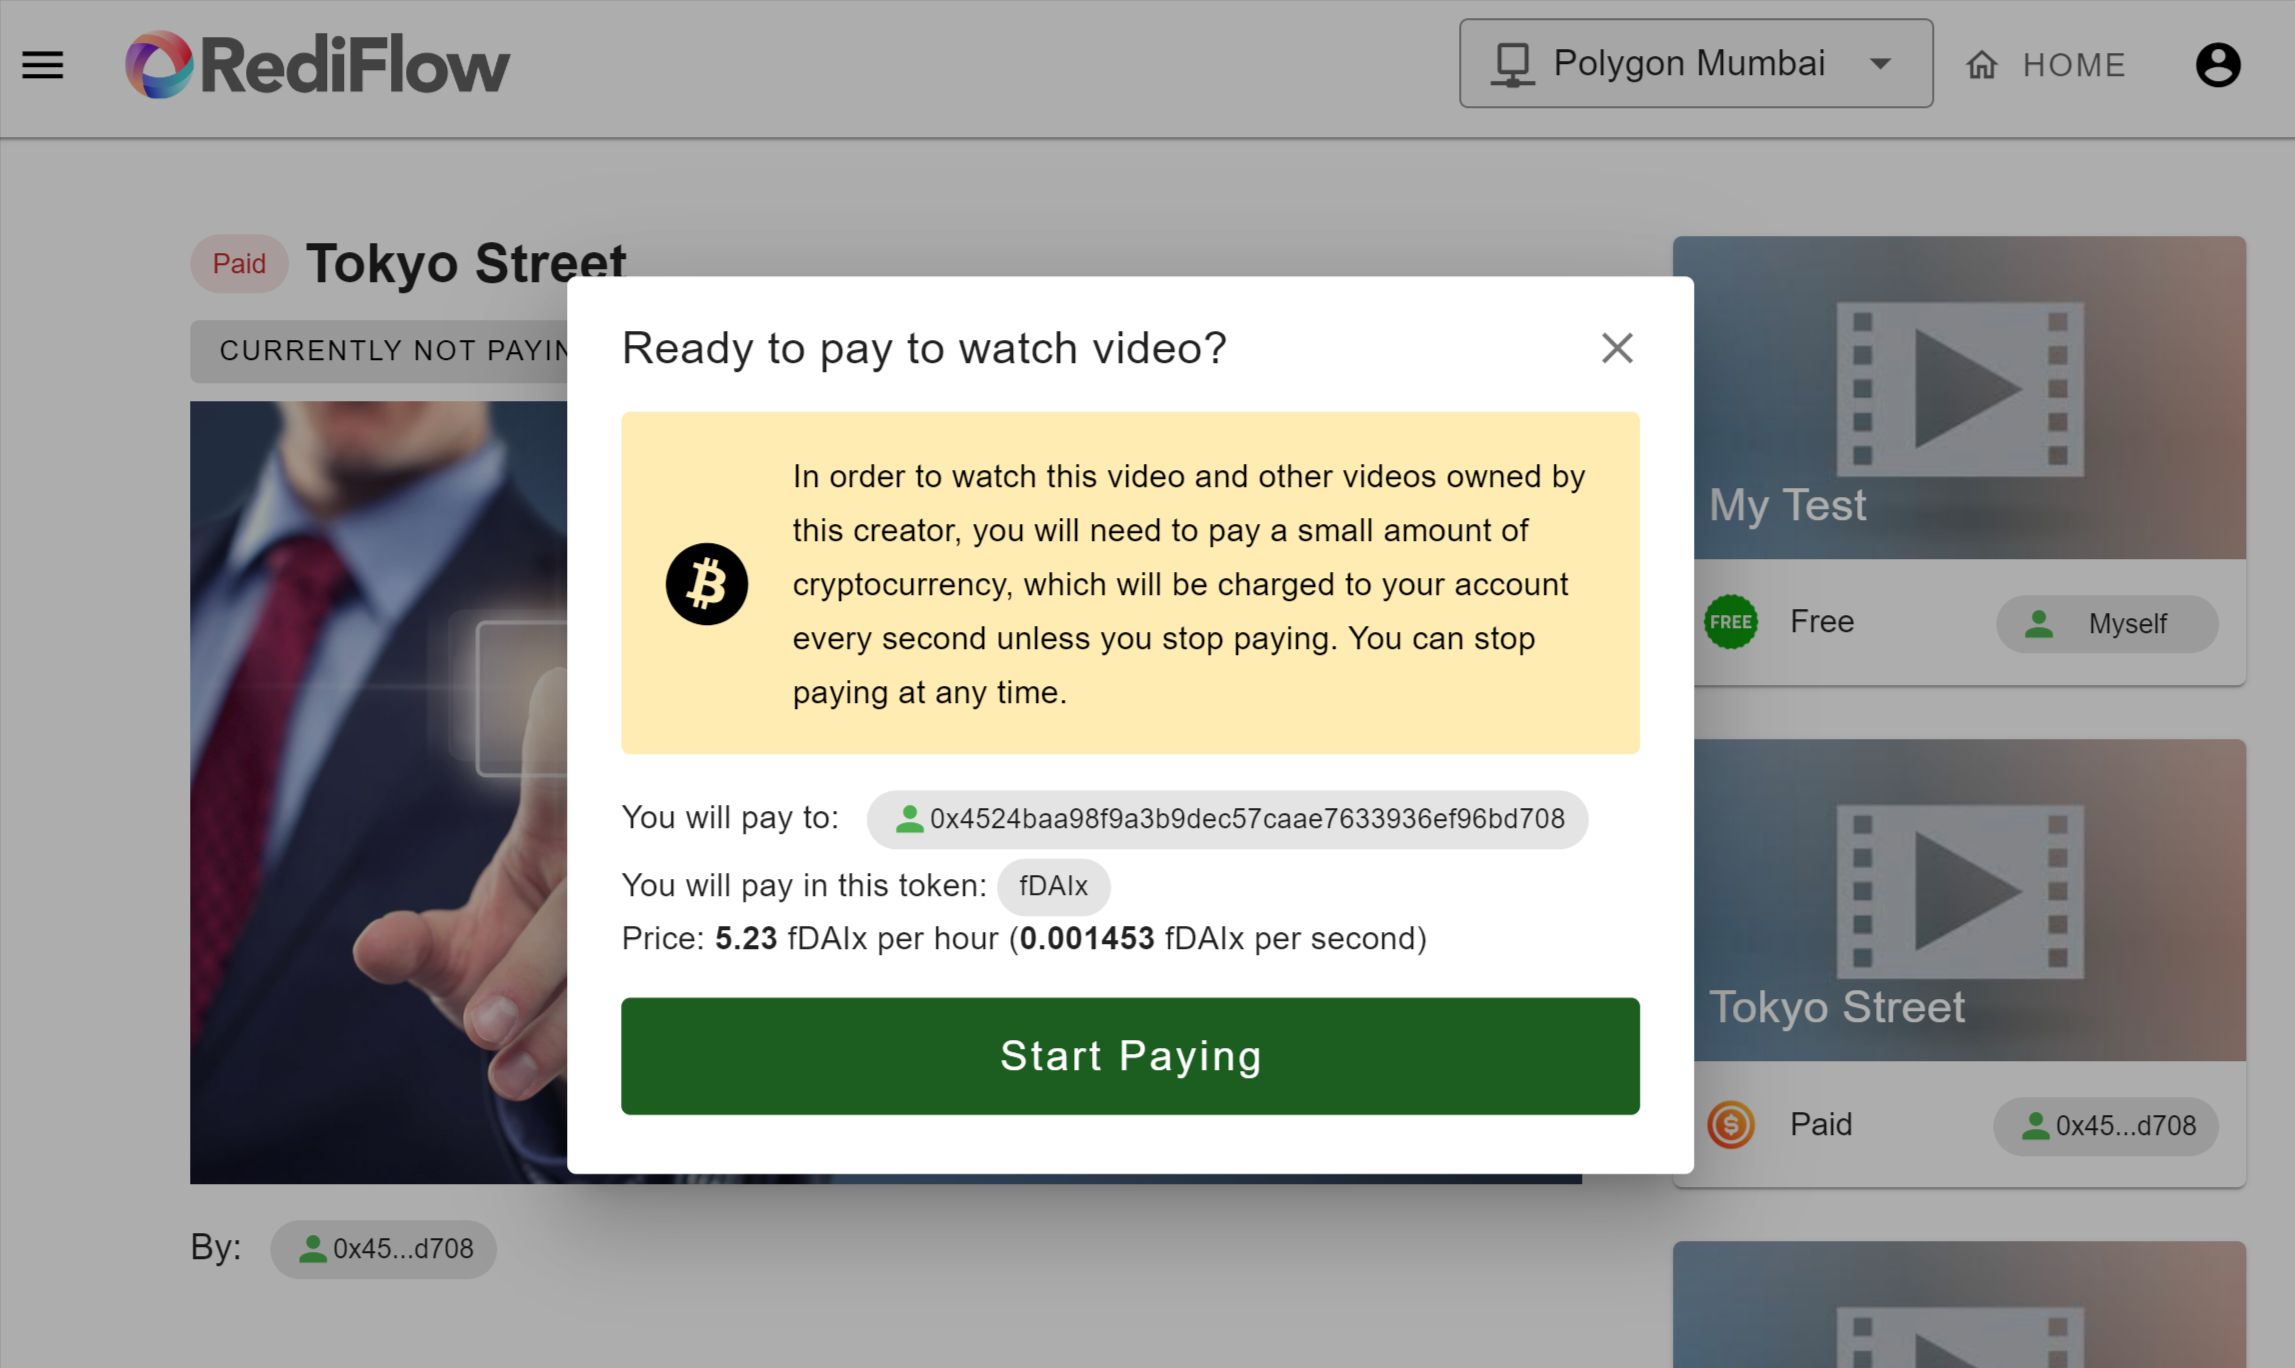The image size is (2295, 1368).
Task: Click the hamburger menu icon
Action: click(x=42, y=65)
